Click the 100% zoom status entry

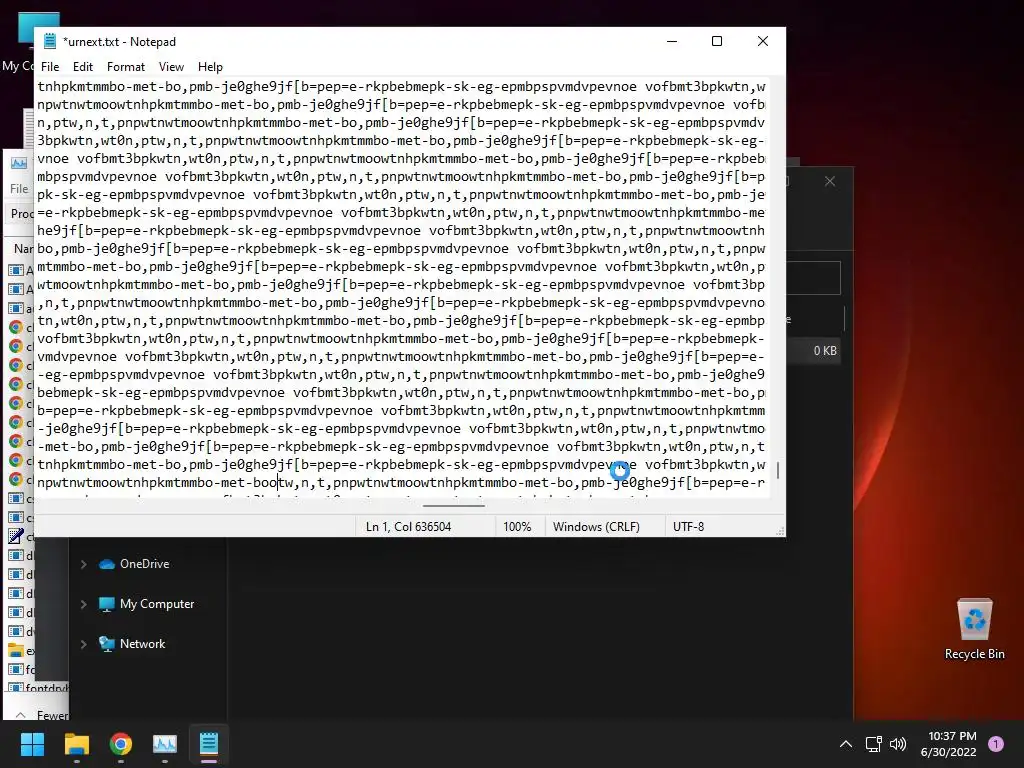click(517, 527)
